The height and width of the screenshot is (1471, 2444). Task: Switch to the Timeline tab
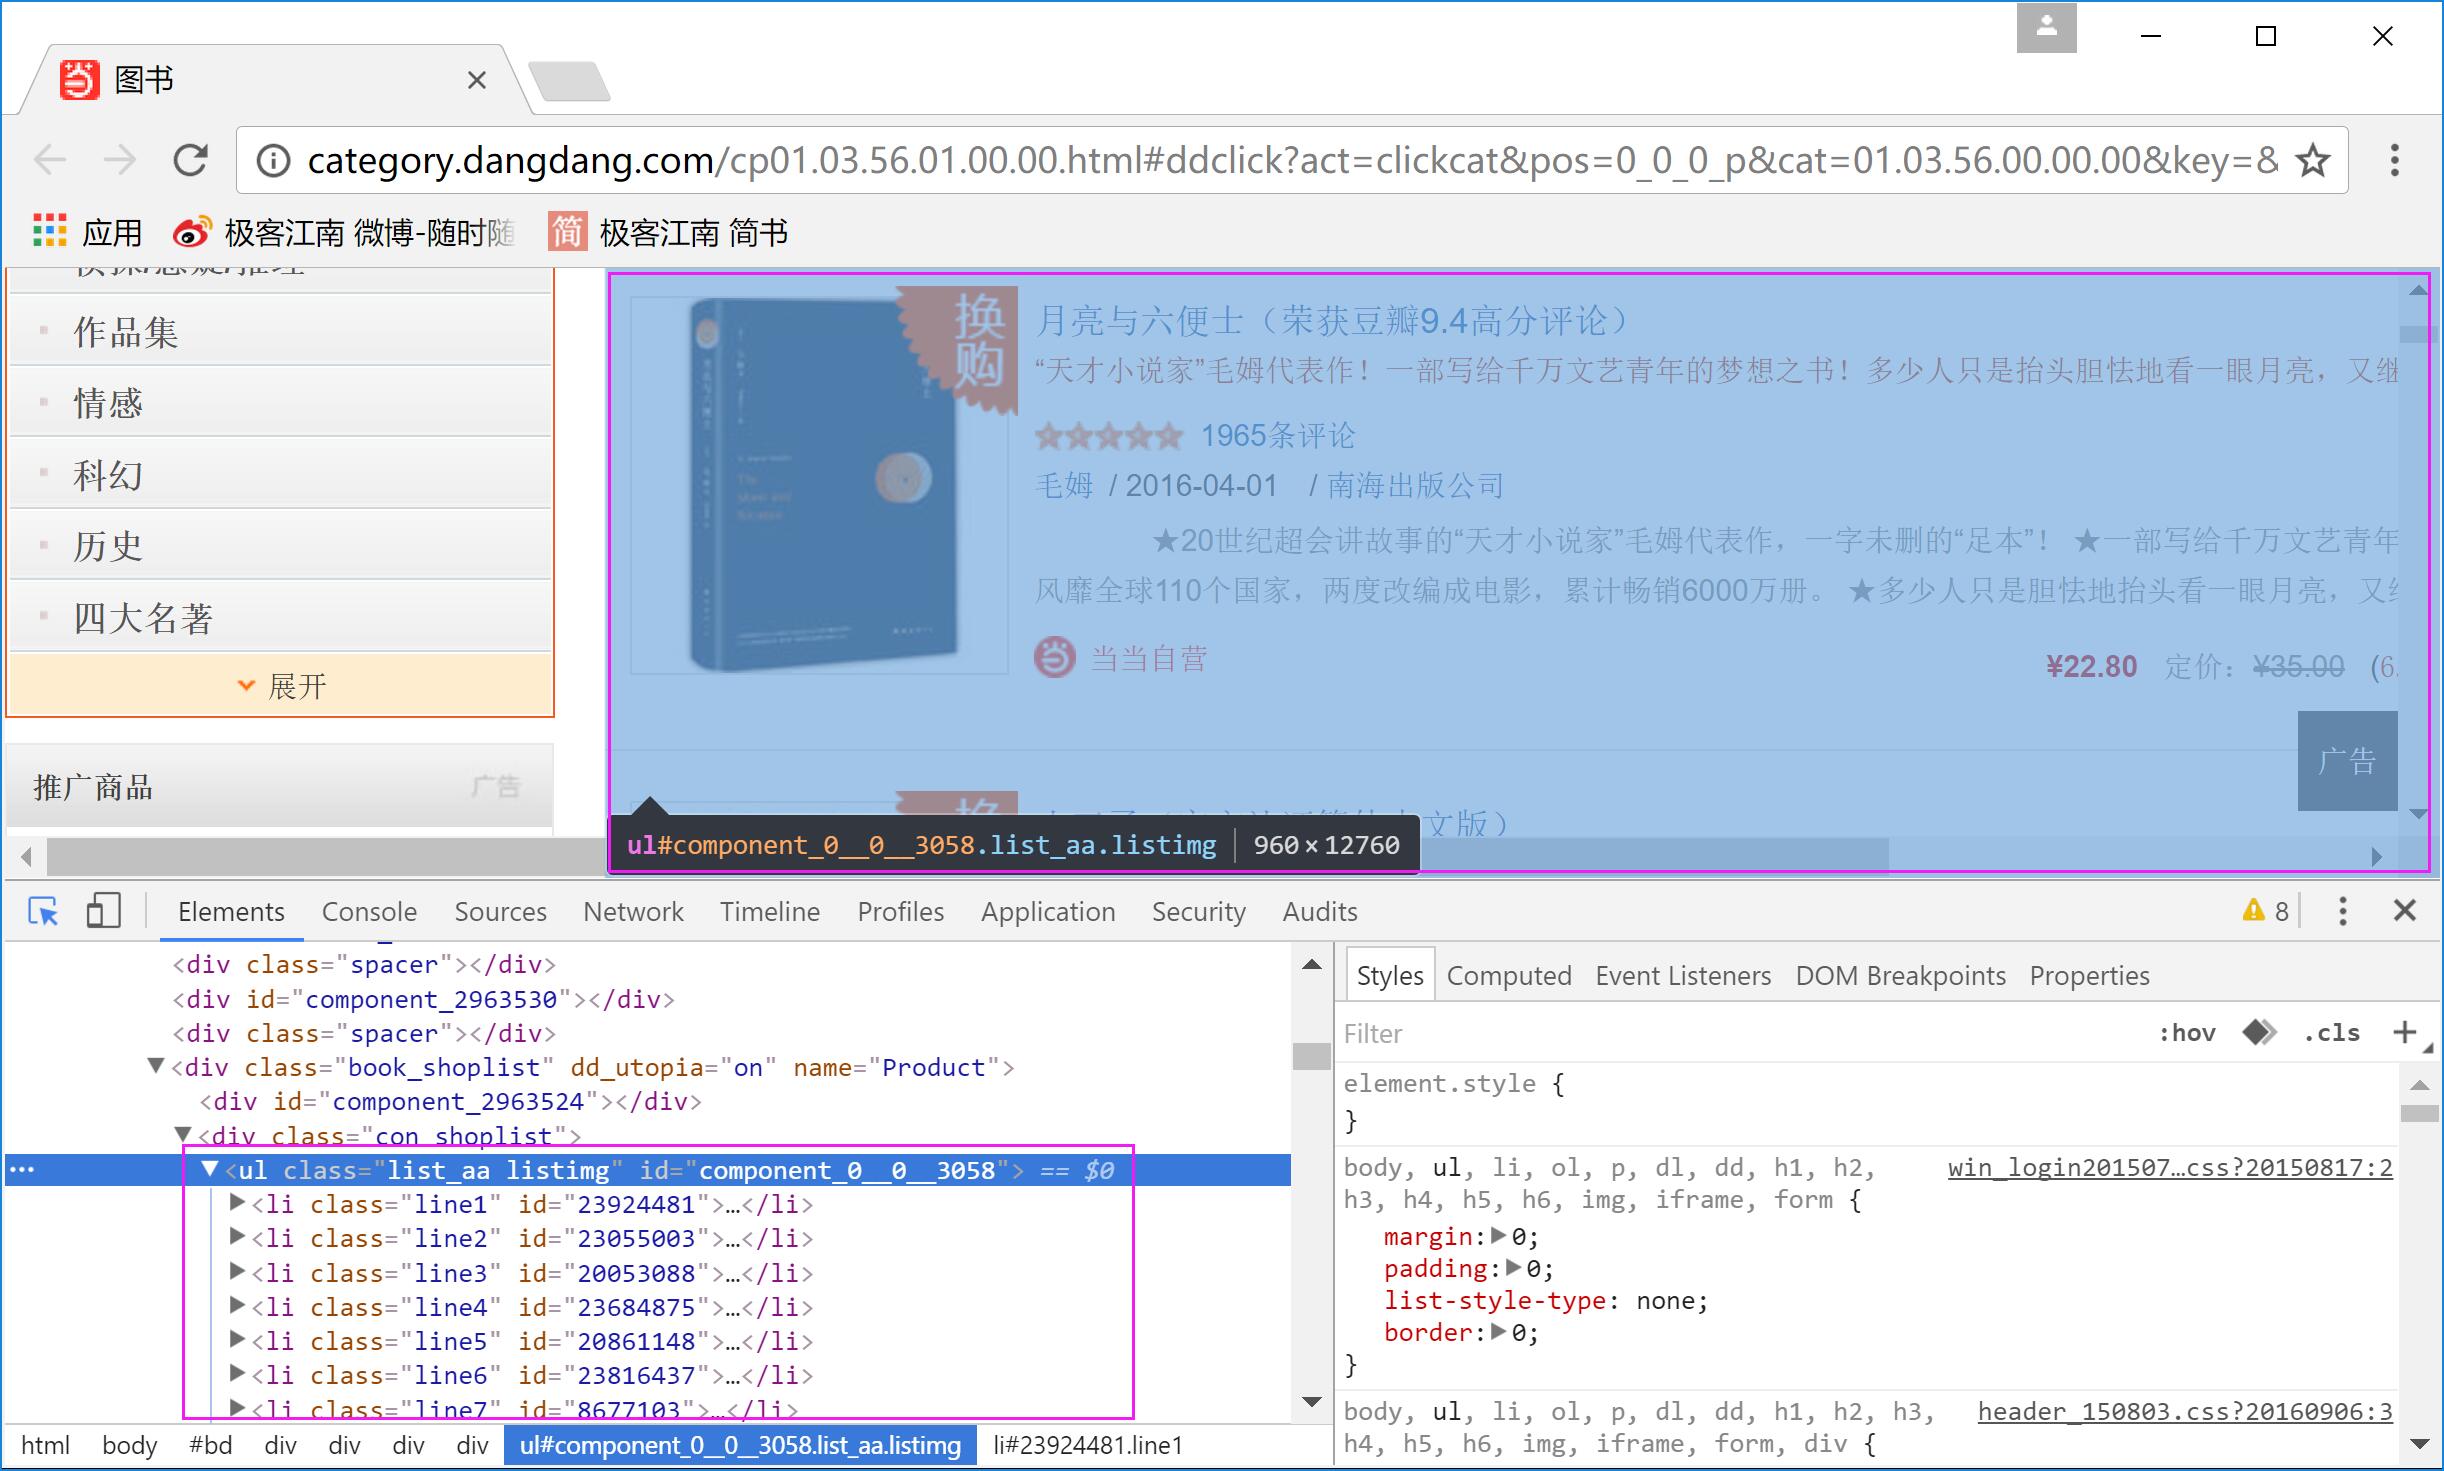coord(770,912)
